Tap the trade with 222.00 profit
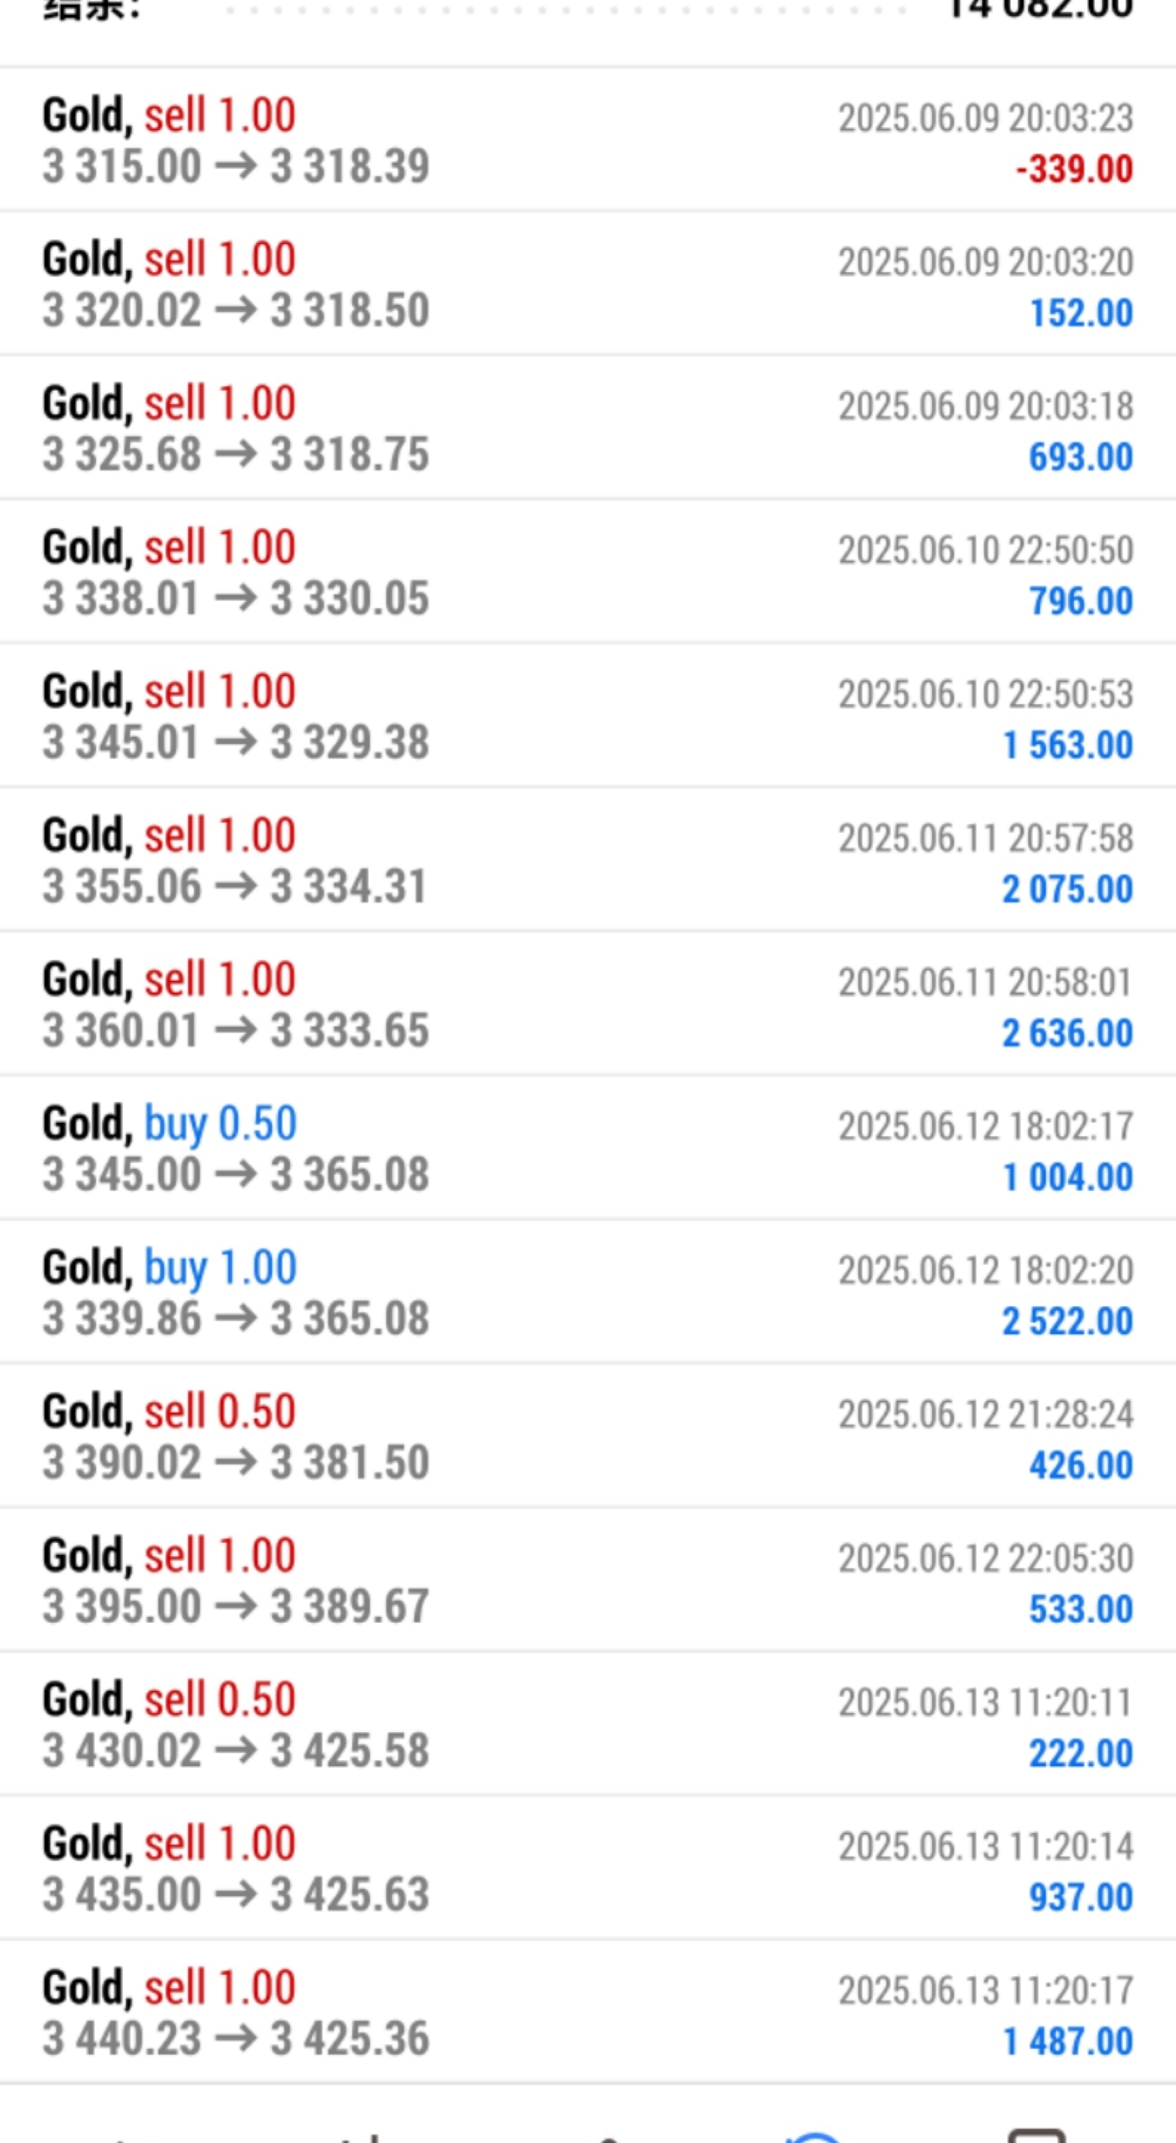The image size is (1176, 2143). (587, 1725)
